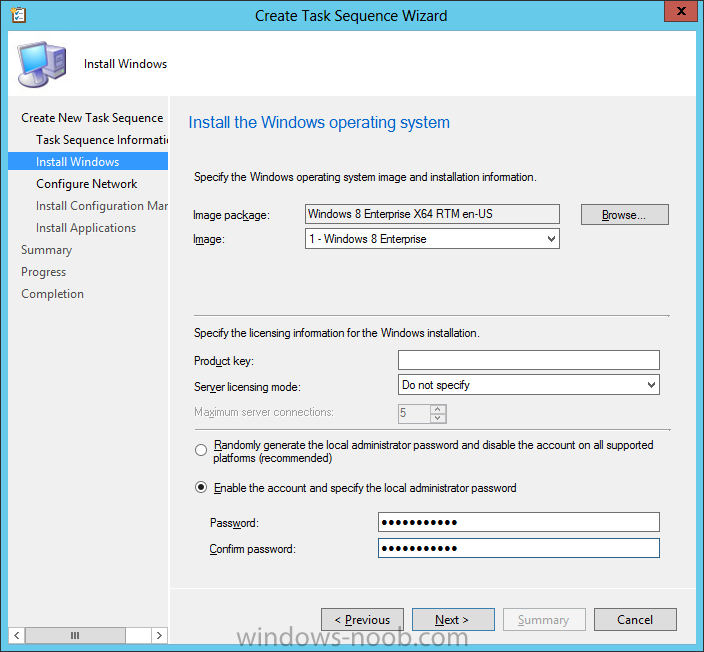Click the sidebar horizontal scrollbar thumb

coord(75,635)
